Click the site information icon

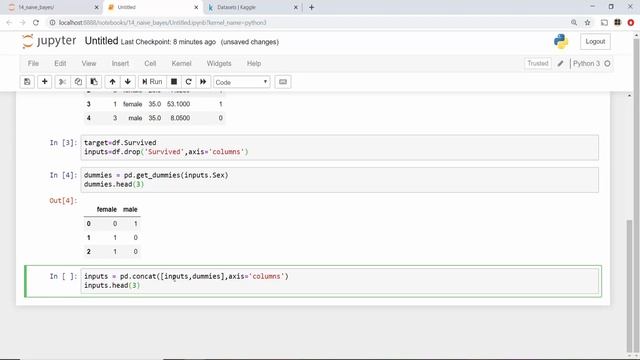52,23
